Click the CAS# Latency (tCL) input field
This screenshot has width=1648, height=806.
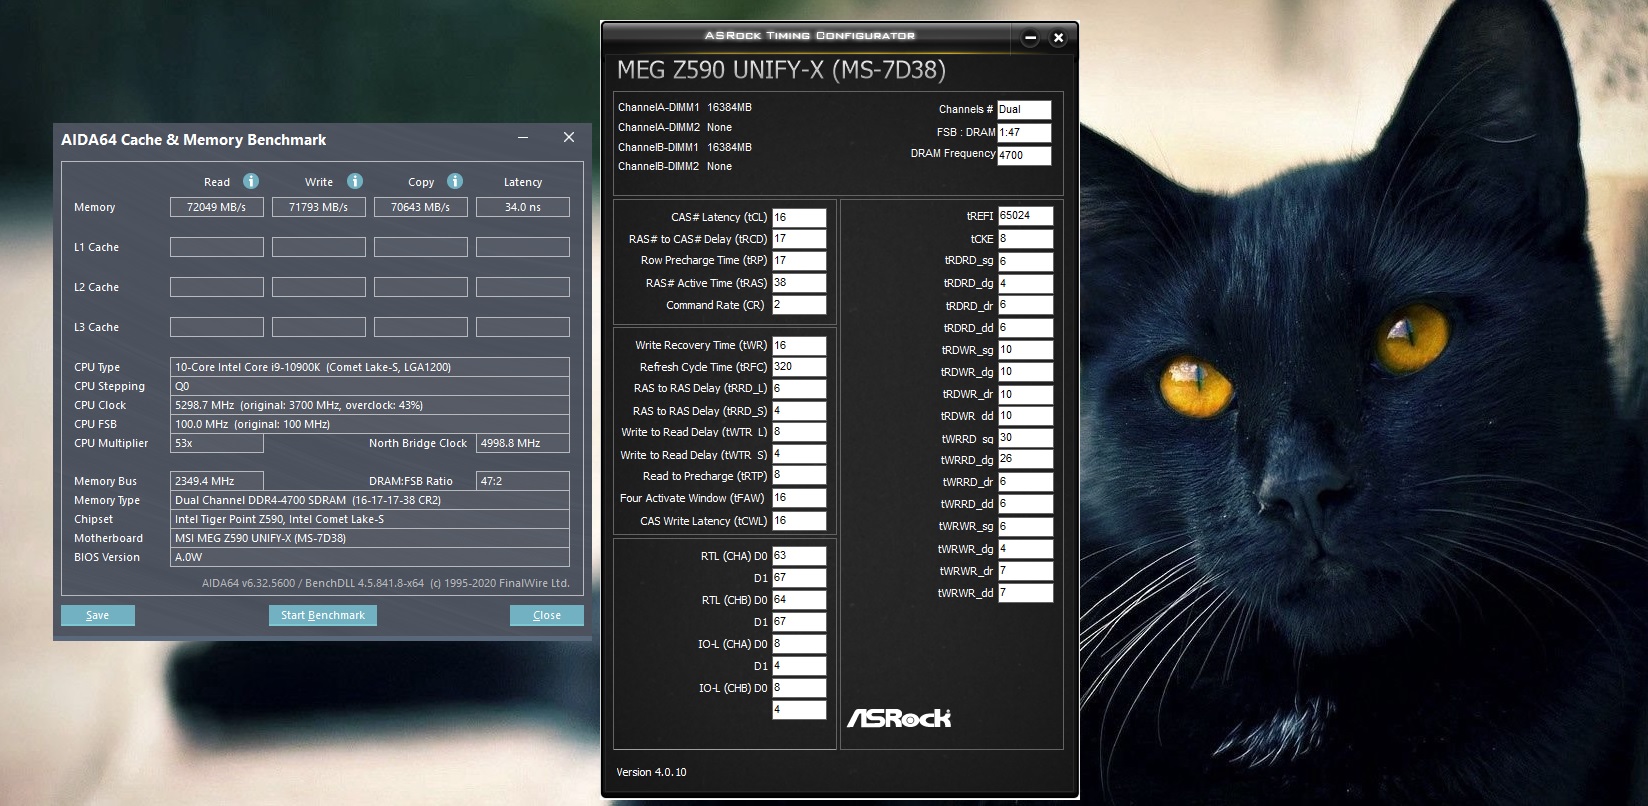799,217
